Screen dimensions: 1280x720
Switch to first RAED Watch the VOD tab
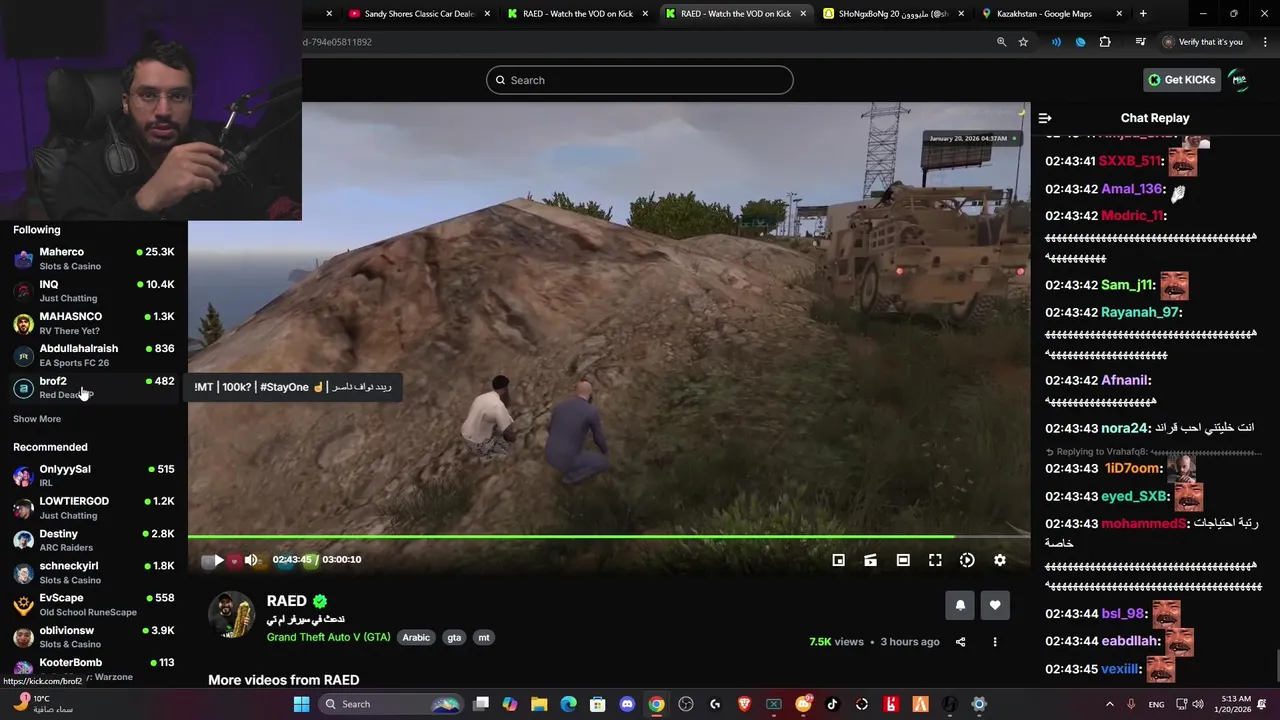(576, 14)
